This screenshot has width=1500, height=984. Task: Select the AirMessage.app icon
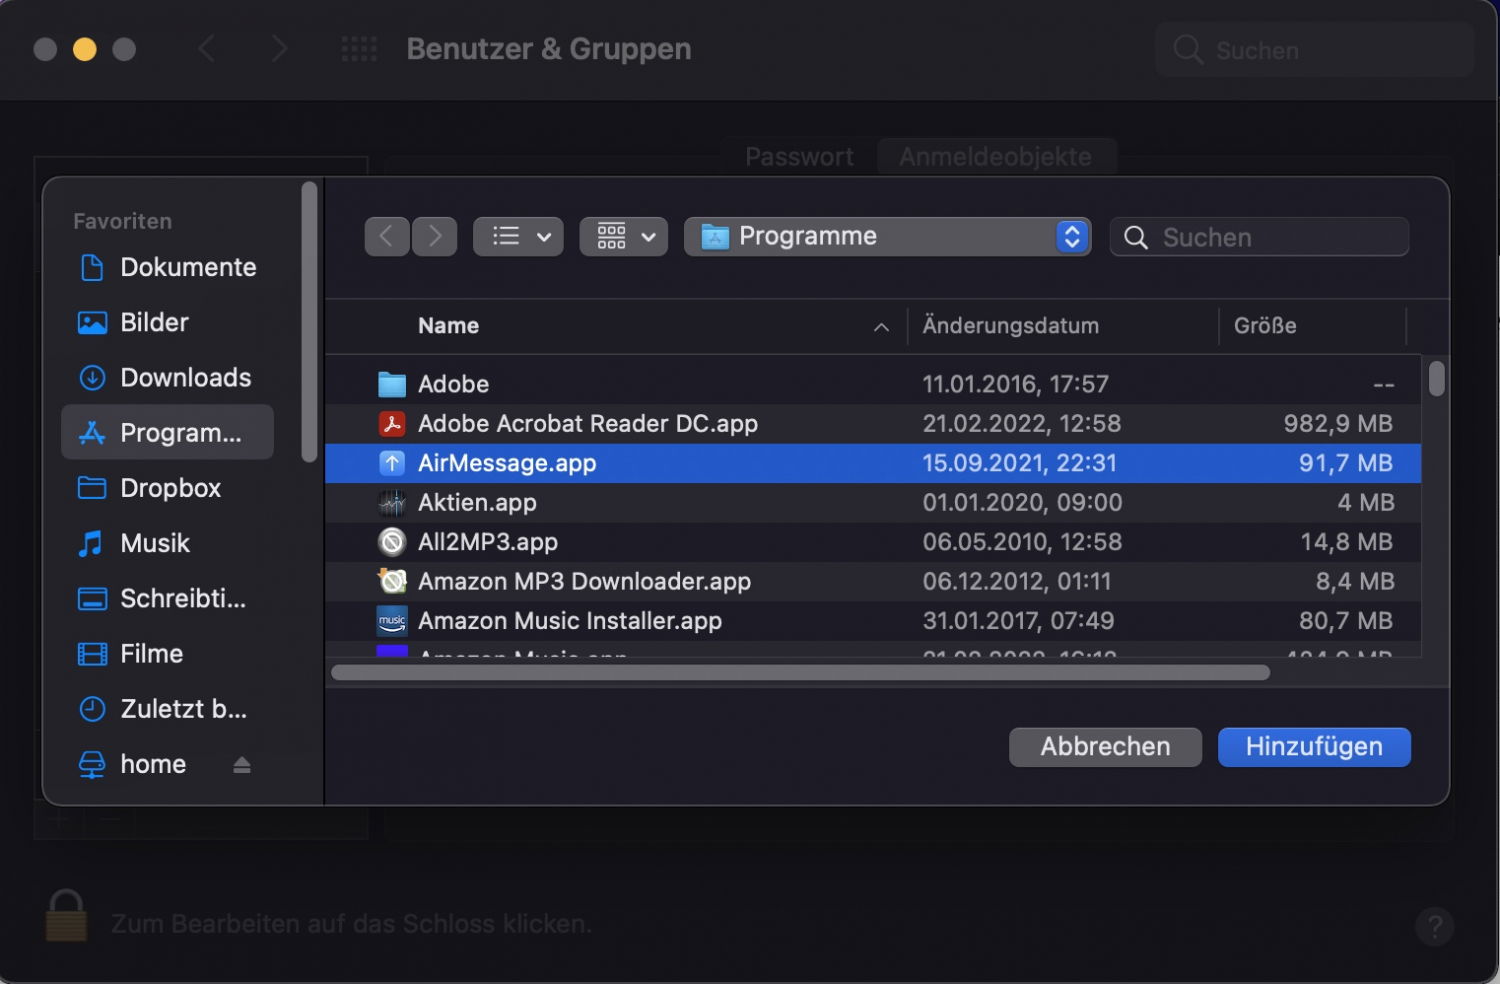coord(392,463)
